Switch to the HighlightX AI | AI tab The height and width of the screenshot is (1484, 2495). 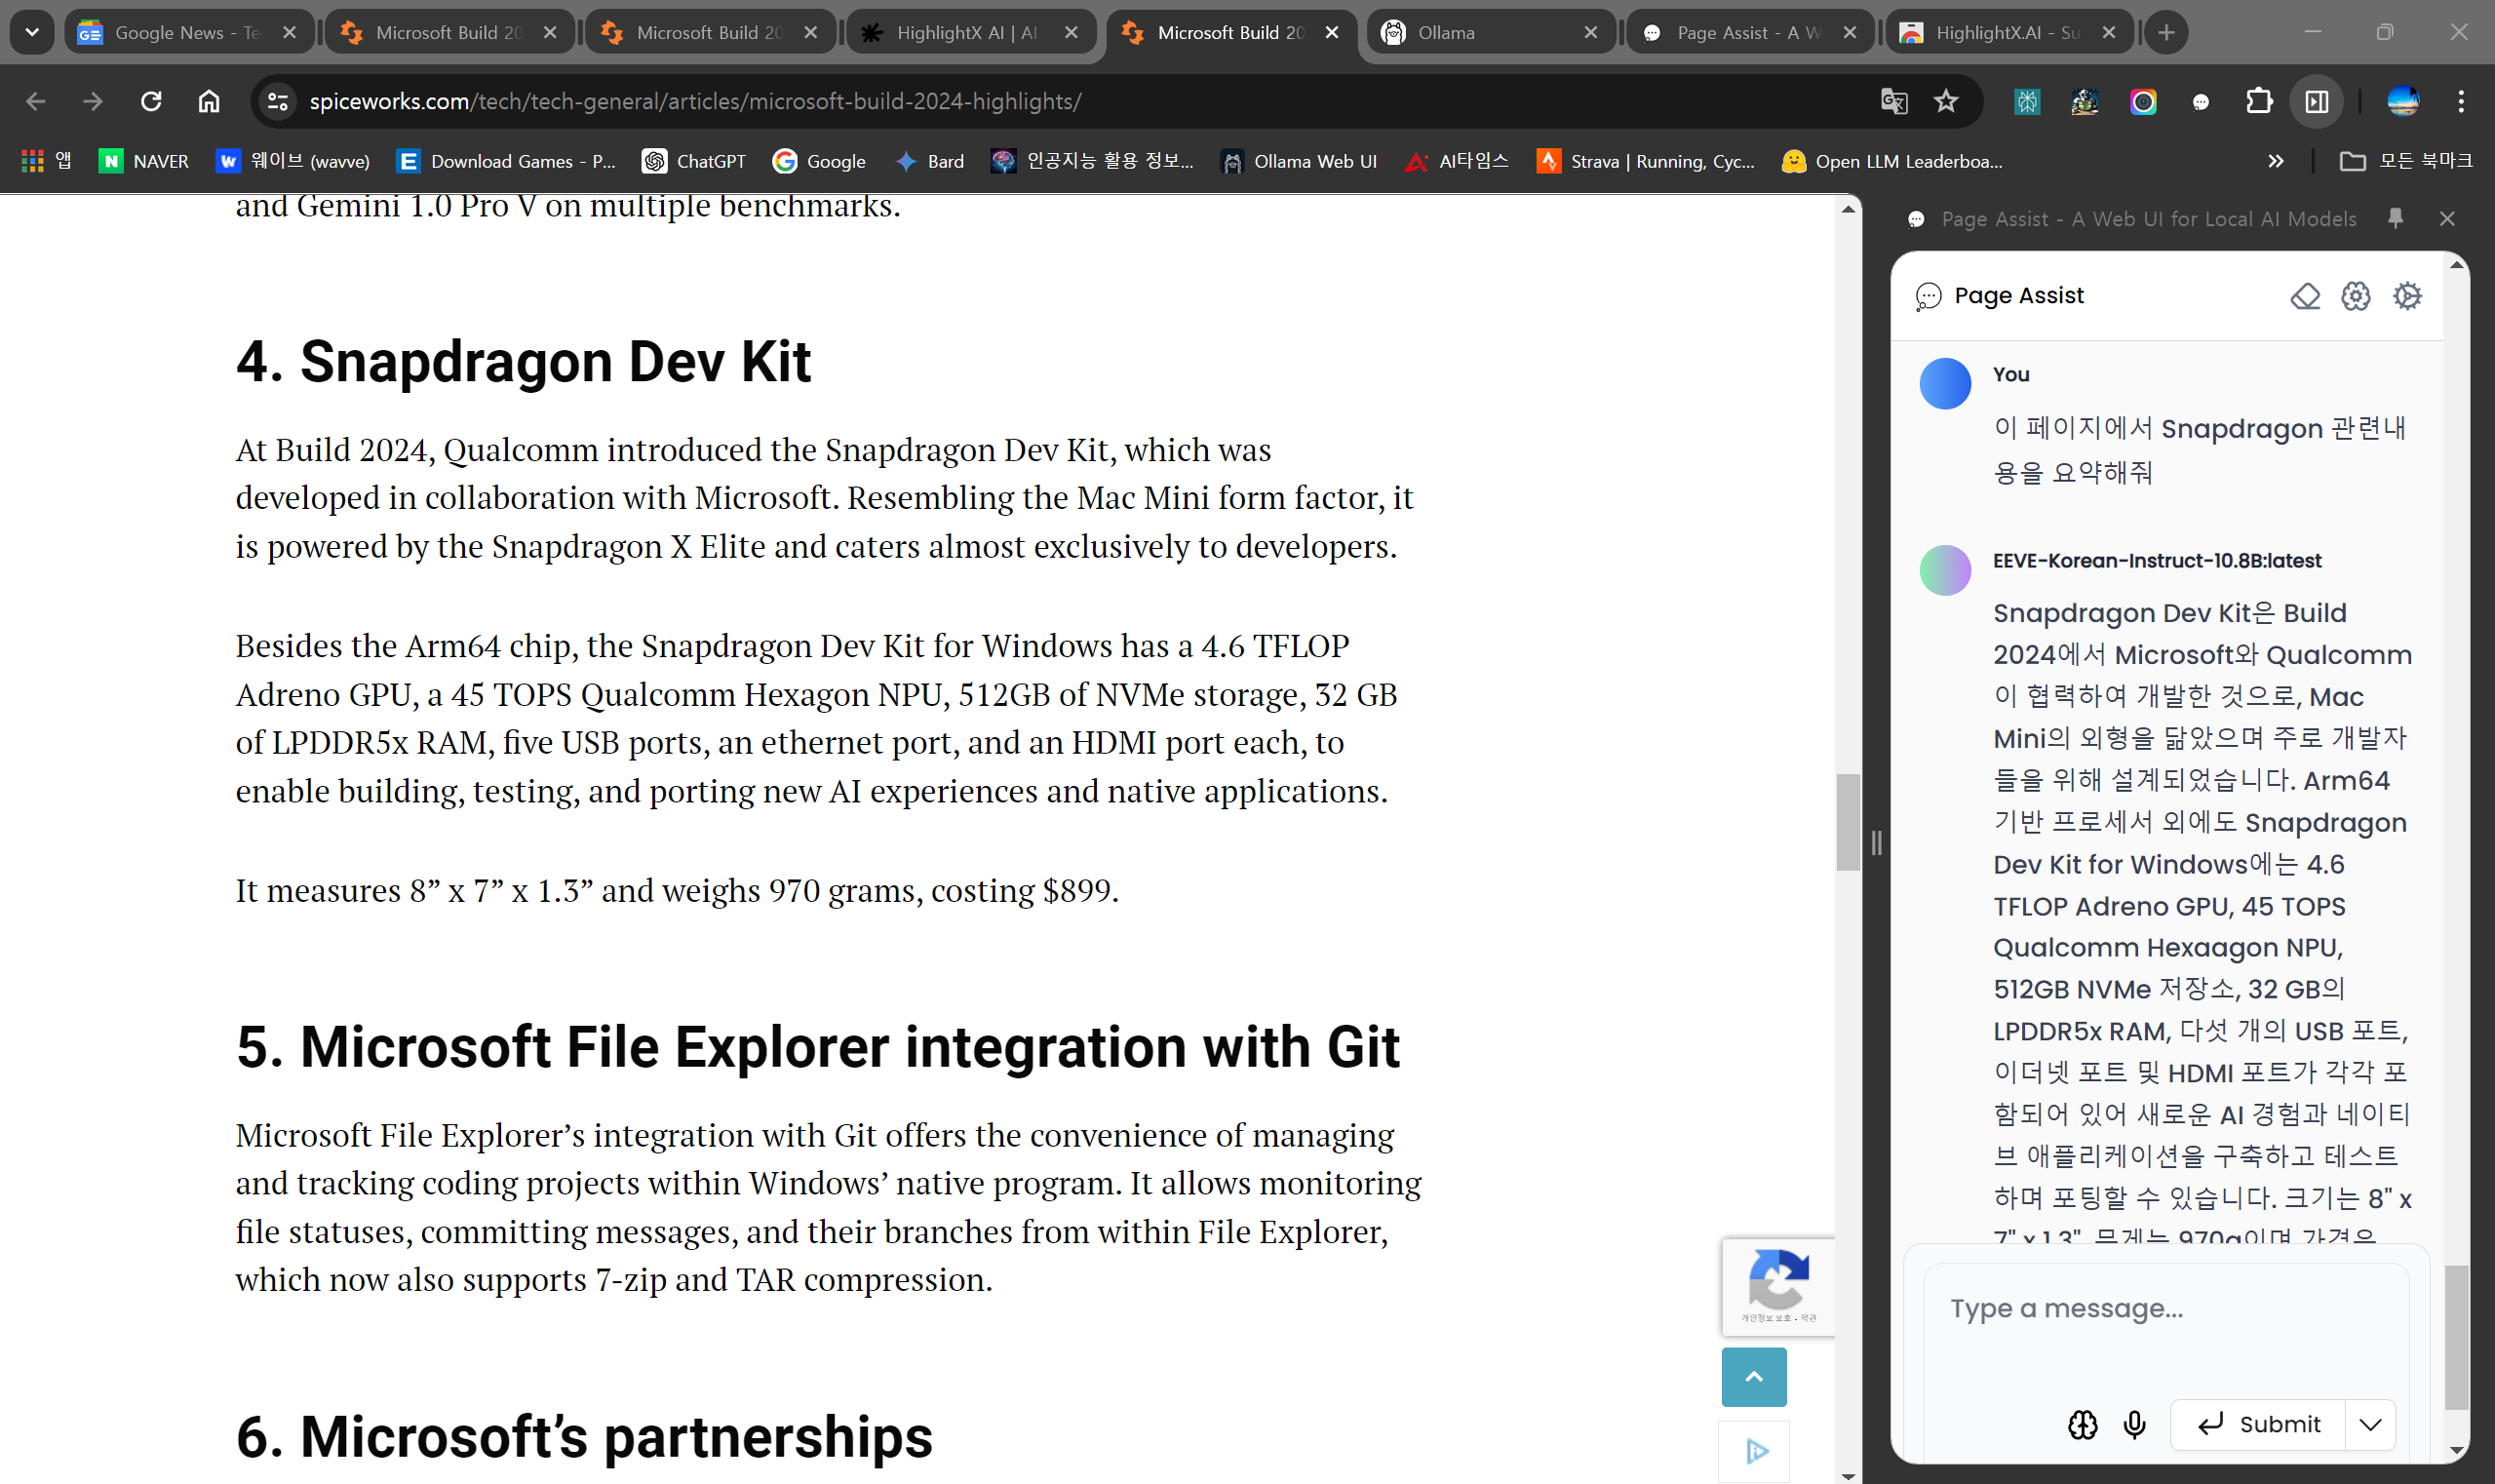click(970, 32)
